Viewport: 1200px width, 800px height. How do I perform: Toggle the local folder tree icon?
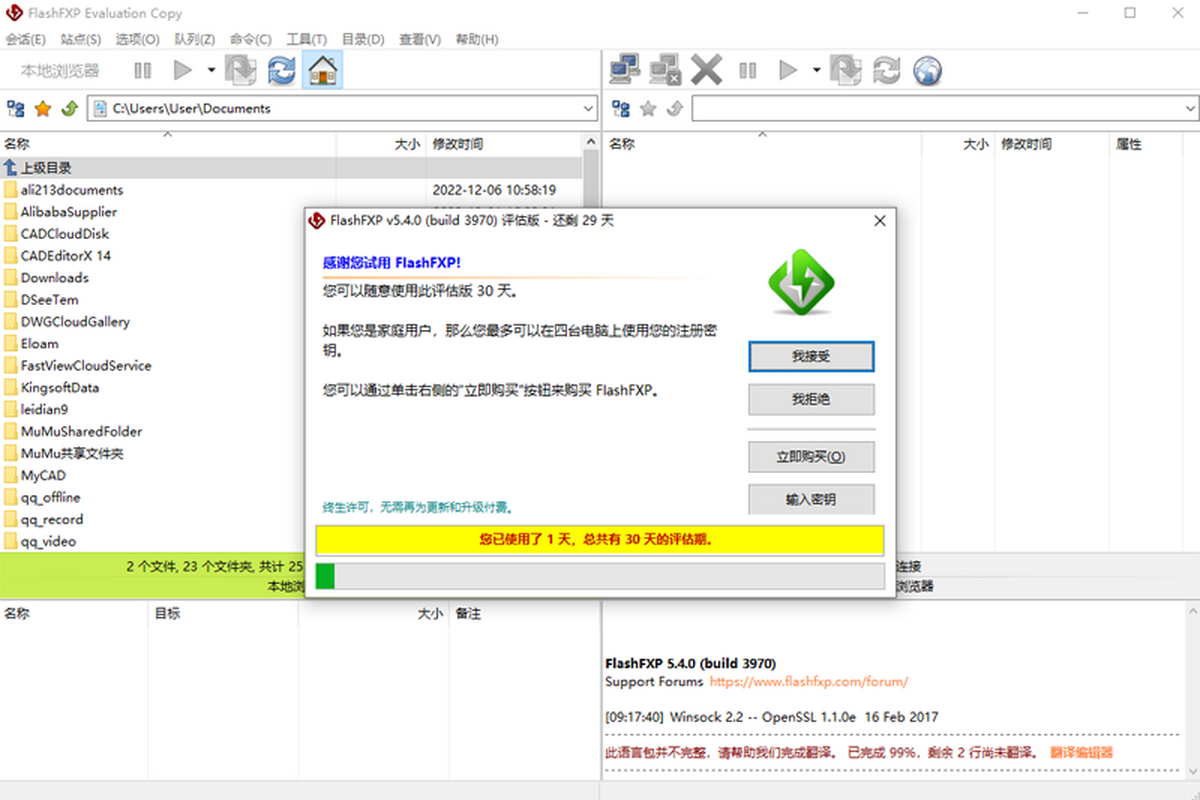click(16, 108)
